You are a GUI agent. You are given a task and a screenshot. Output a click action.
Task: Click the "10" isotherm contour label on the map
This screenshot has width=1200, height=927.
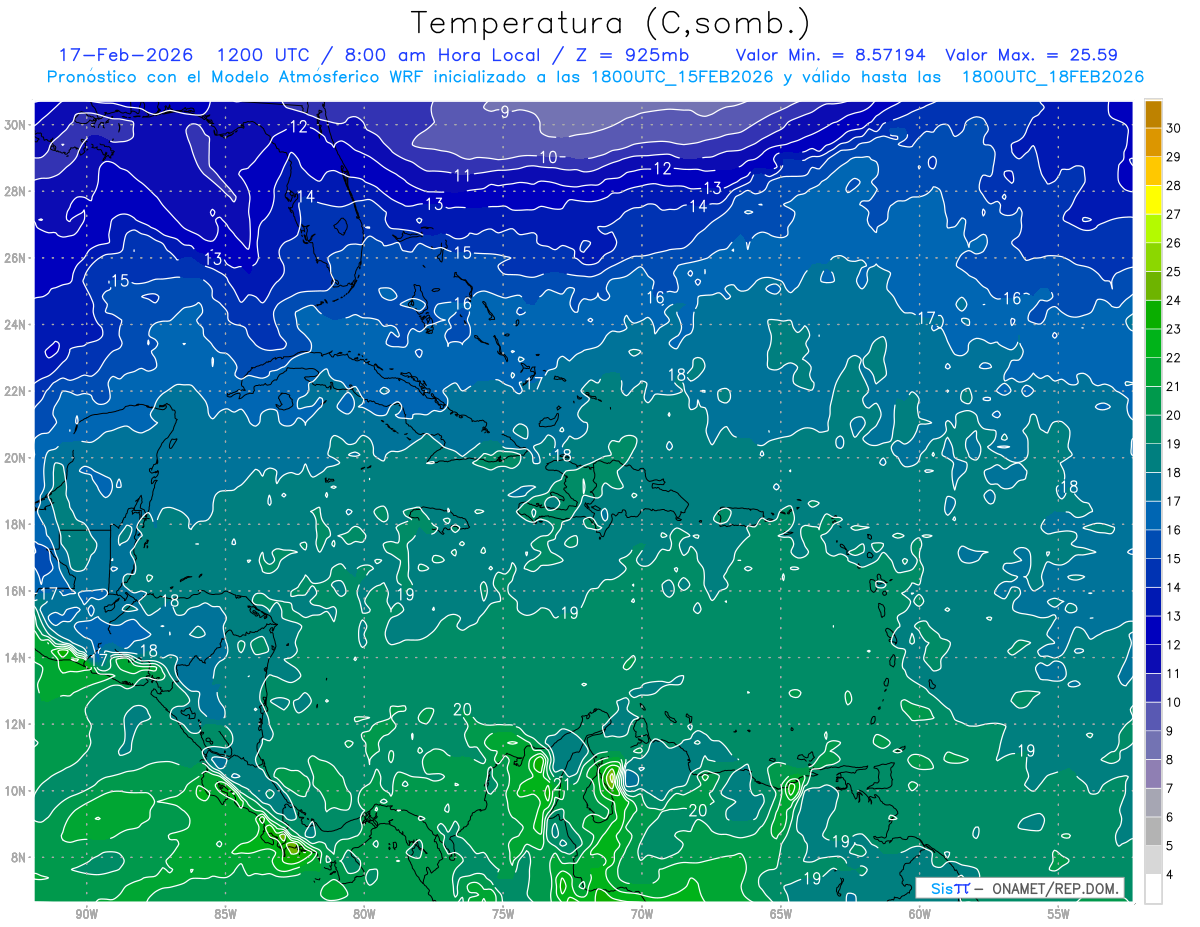click(548, 157)
